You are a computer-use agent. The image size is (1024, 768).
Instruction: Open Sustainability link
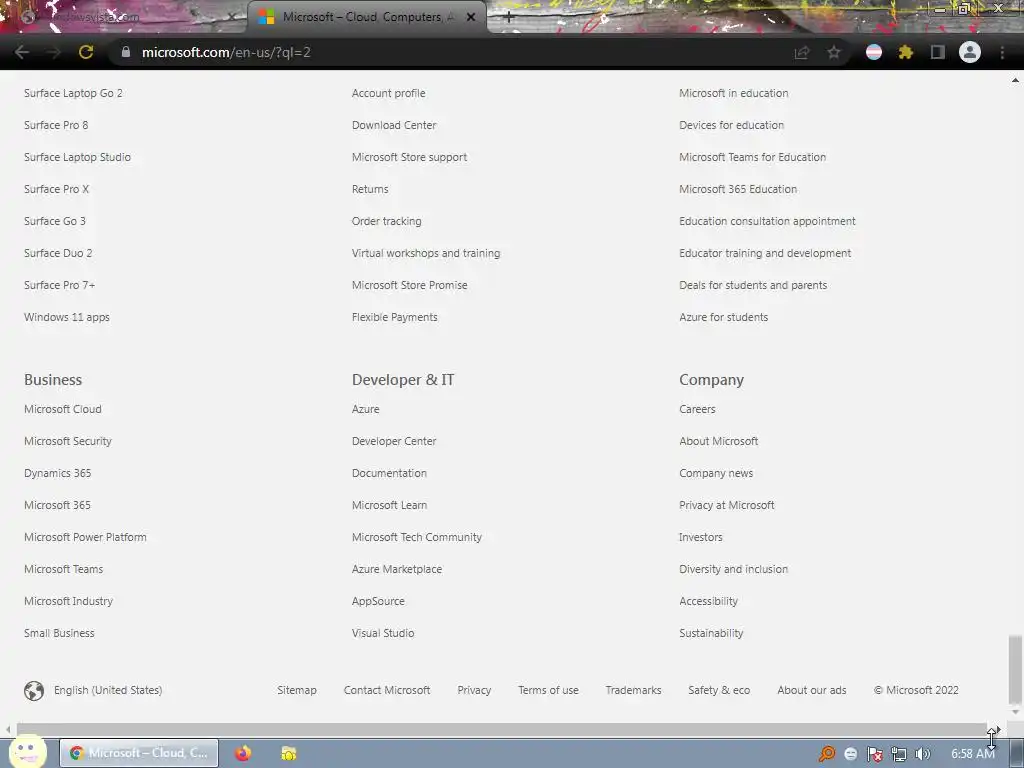click(x=711, y=633)
